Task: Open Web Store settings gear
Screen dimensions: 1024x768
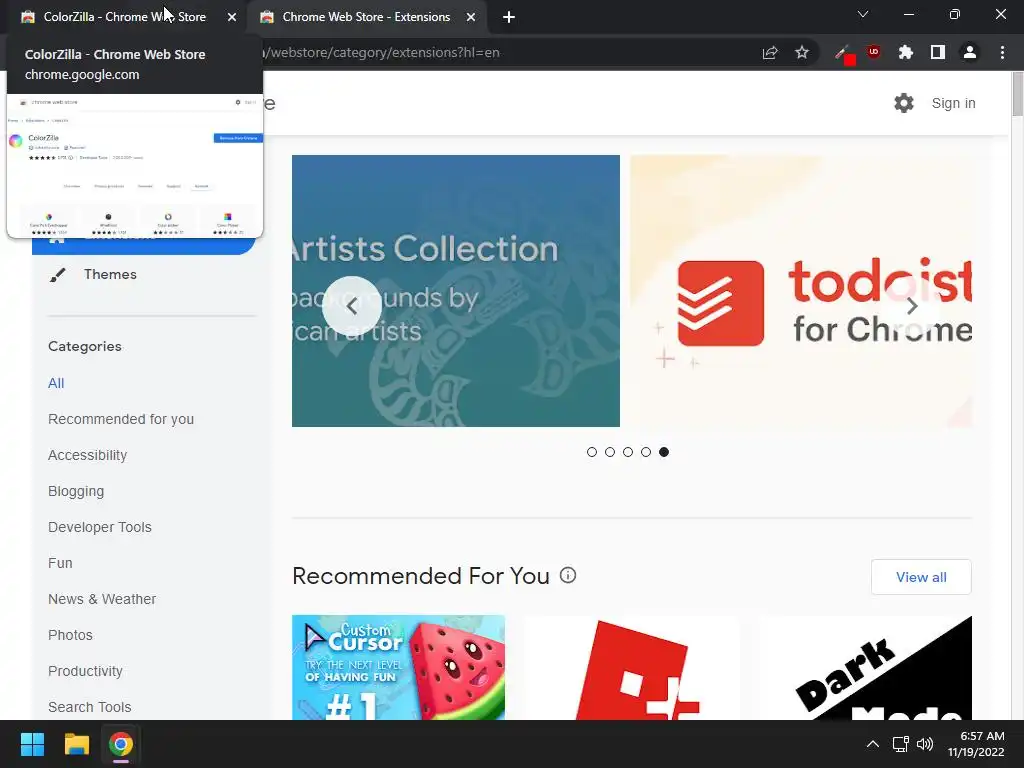Action: coord(904,103)
